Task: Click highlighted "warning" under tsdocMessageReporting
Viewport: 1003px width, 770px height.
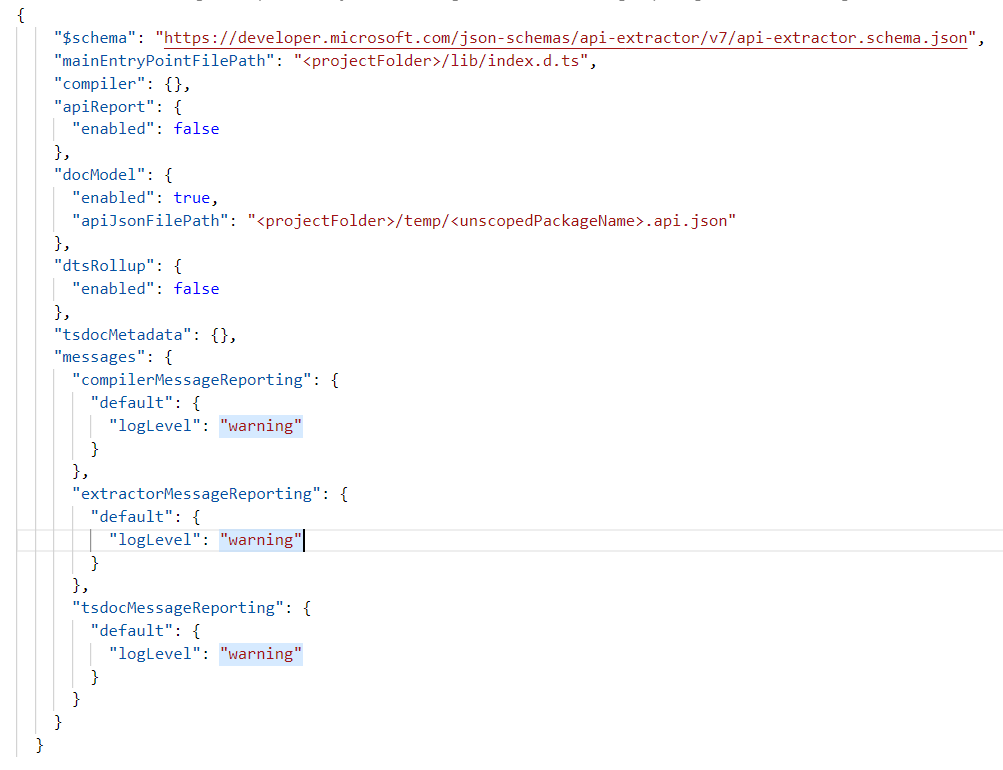Action: point(260,654)
